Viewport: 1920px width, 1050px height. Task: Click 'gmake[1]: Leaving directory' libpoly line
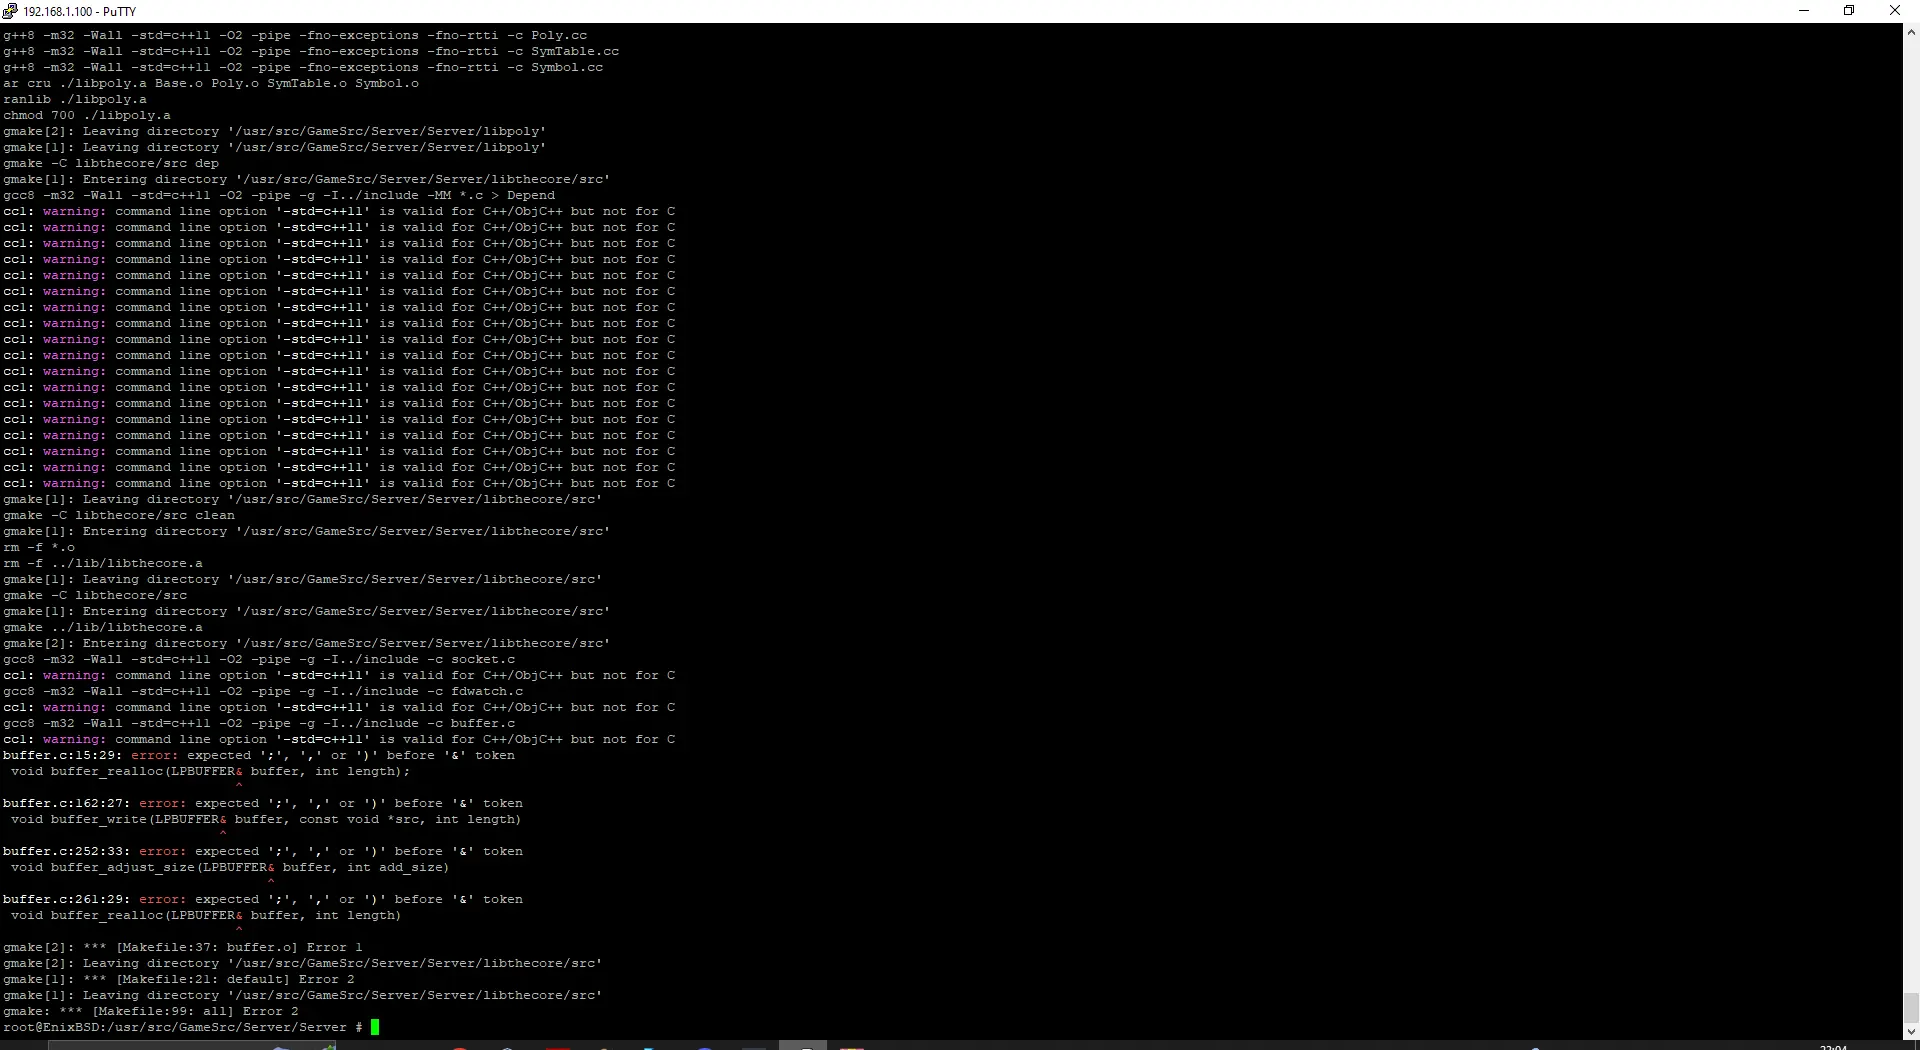coord(275,147)
